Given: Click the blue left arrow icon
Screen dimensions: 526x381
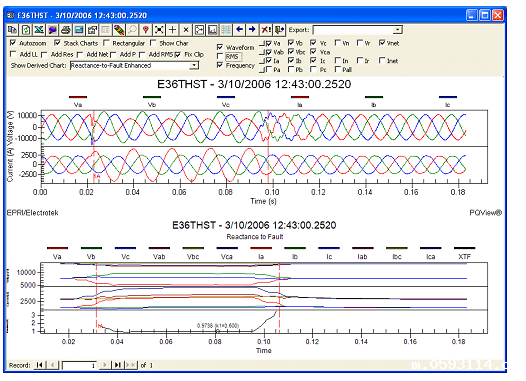Looking at the screenshot, I should click(x=239, y=30).
